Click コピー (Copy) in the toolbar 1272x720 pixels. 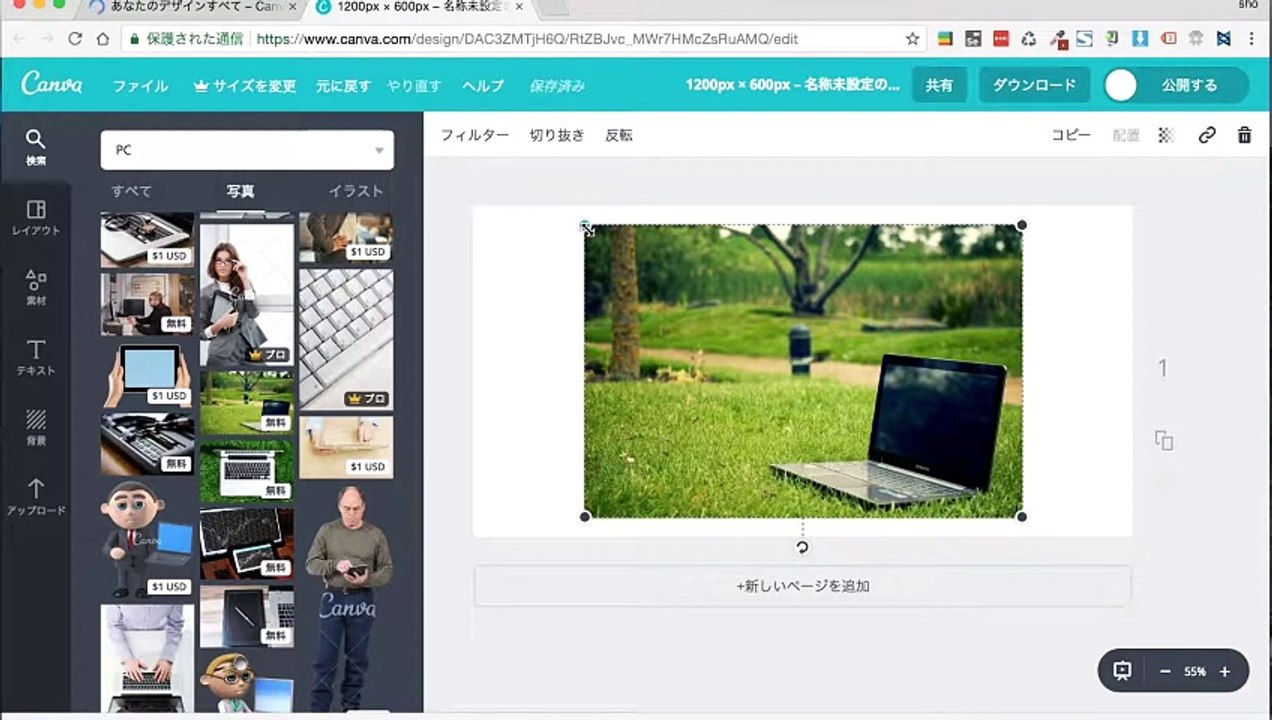click(1071, 135)
